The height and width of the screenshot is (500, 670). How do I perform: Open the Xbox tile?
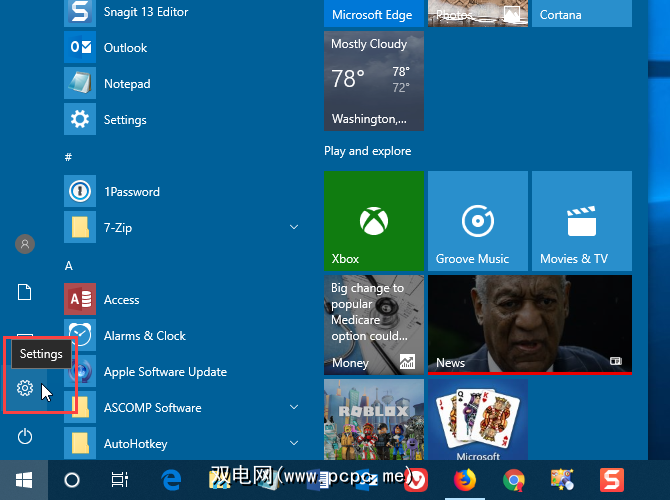(x=374, y=221)
